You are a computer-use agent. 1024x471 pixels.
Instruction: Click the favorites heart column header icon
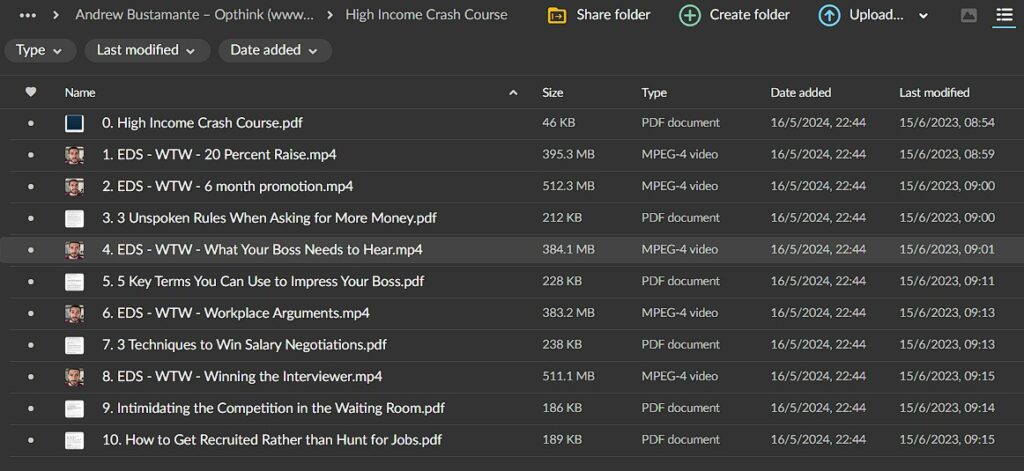(31, 92)
